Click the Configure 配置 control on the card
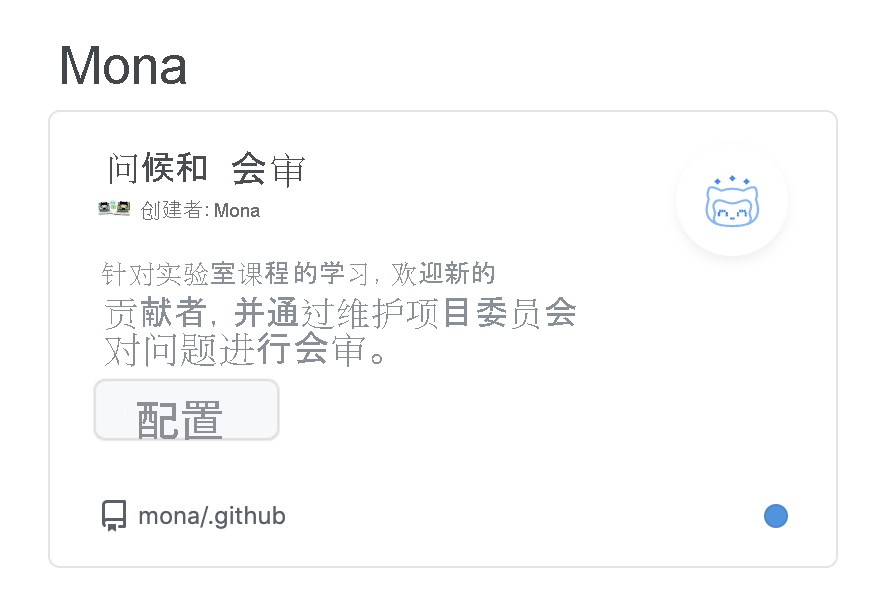The width and height of the screenshot is (884, 614). (186, 409)
